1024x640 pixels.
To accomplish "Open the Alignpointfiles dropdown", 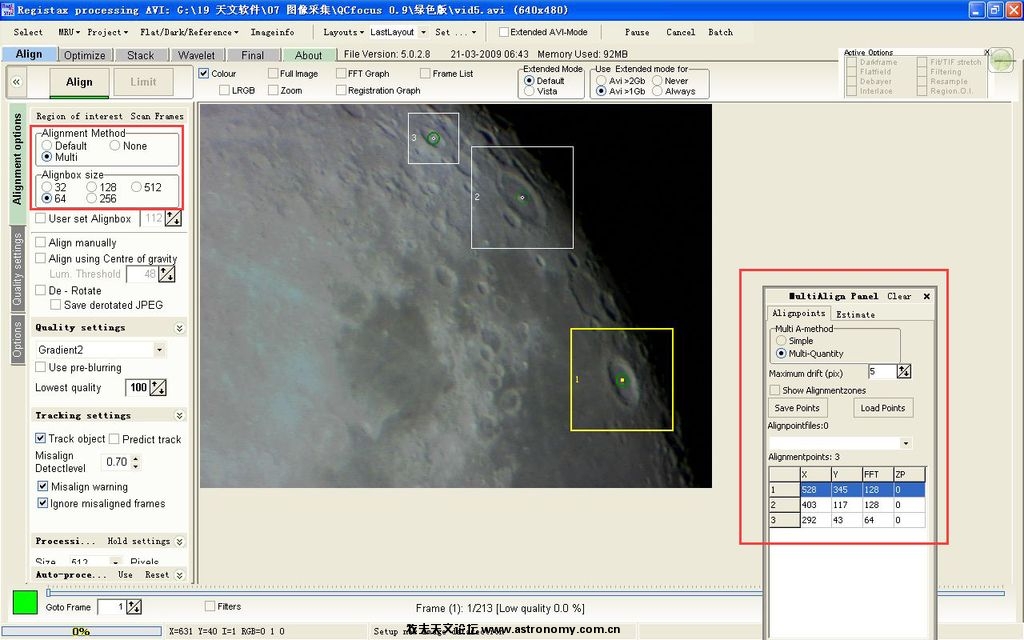I will click(905, 443).
